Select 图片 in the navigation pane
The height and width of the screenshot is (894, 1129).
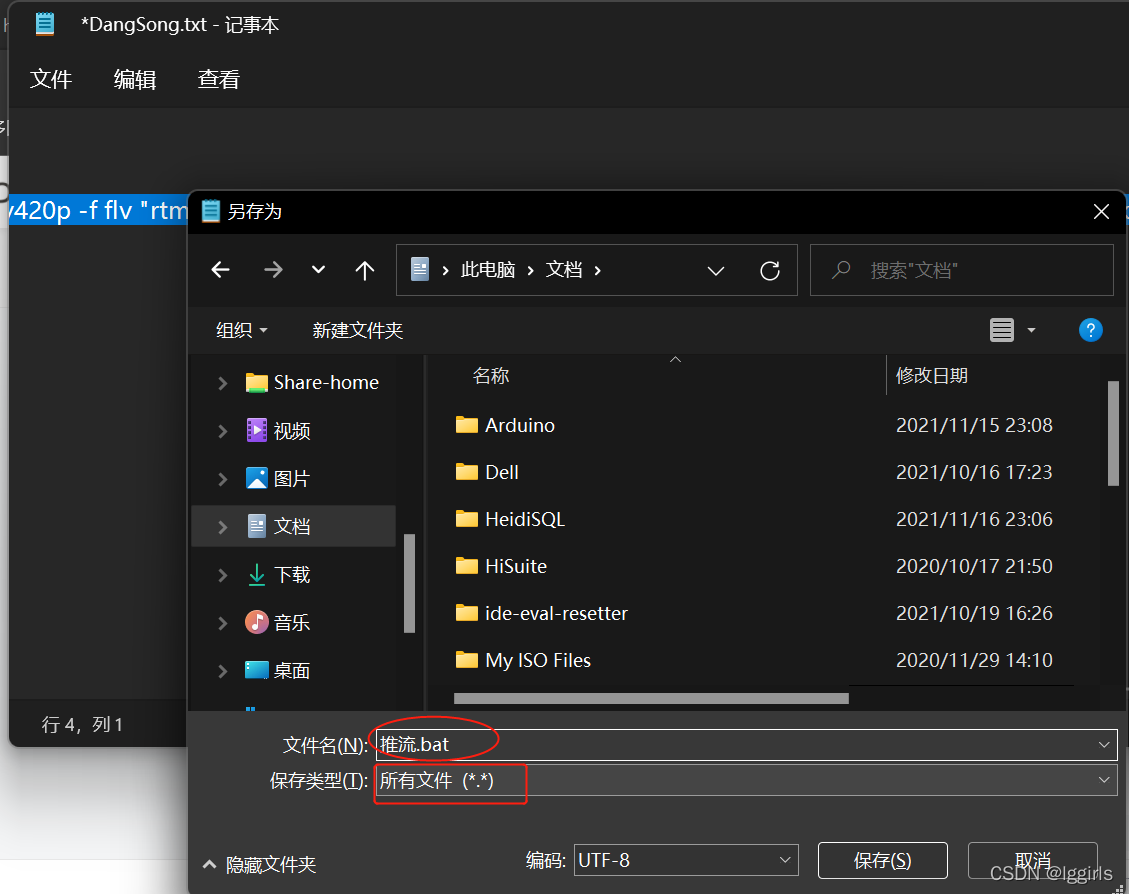[x=278, y=478]
